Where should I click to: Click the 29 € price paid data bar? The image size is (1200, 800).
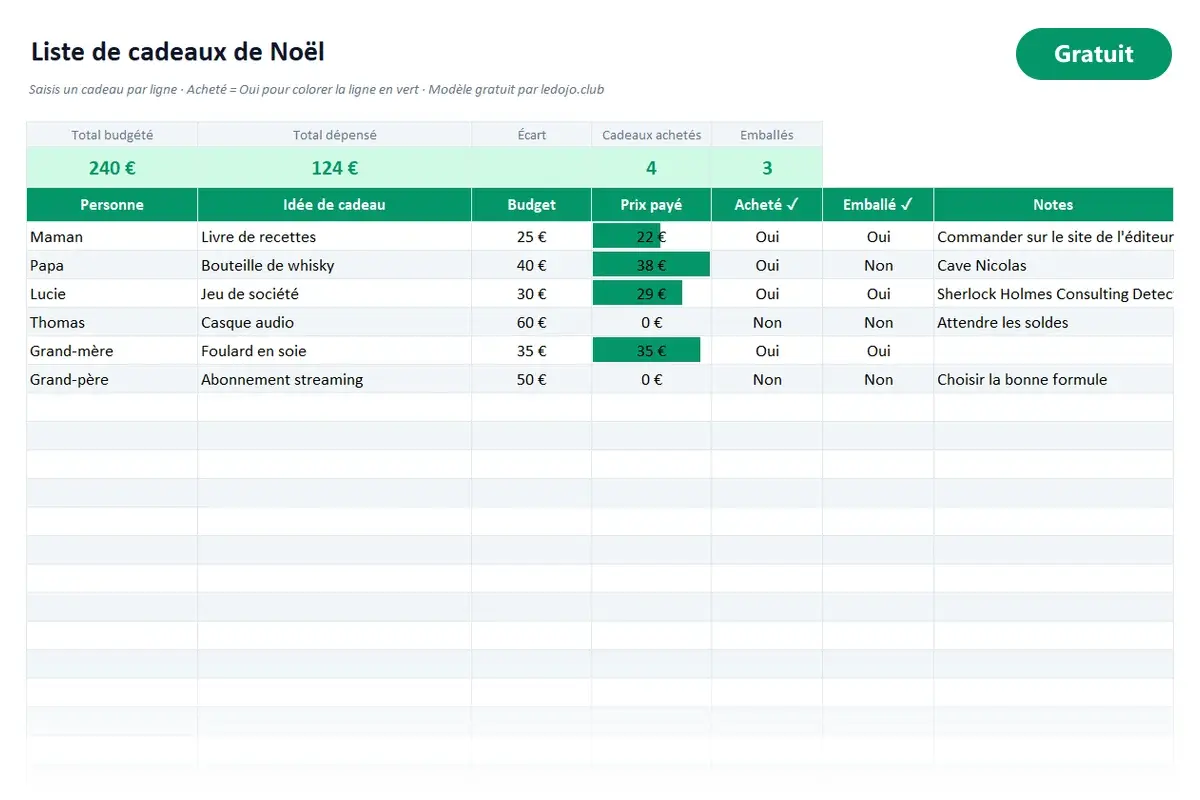point(637,294)
